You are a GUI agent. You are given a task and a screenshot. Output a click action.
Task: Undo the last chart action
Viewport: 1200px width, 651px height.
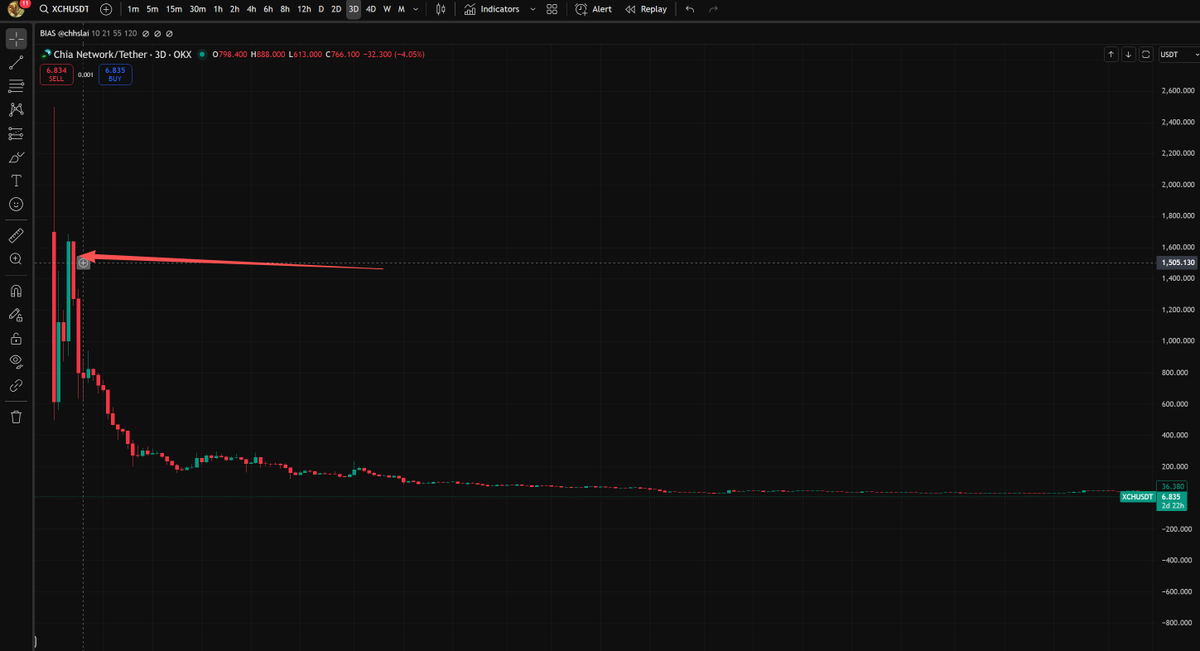pos(690,9)
